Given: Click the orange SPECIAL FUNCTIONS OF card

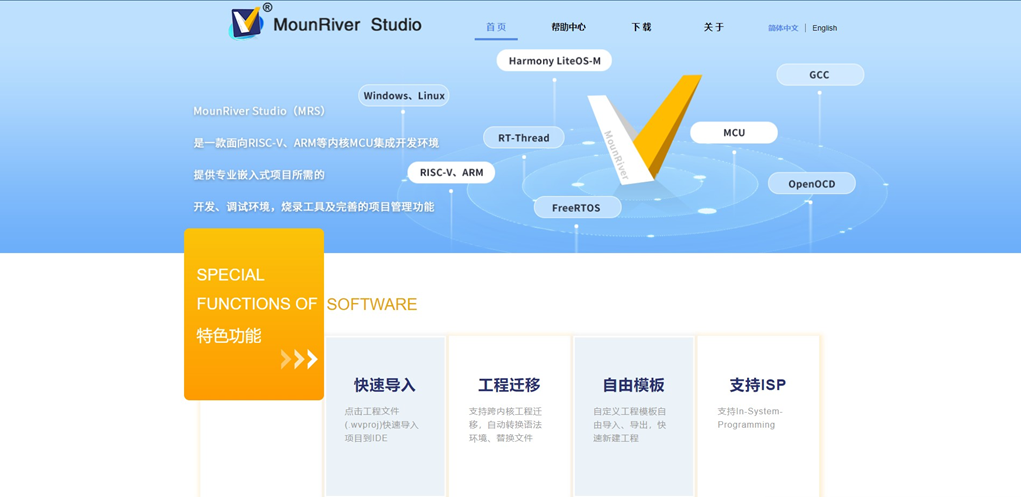Looking at the screenshot, I should click(254, 314).
